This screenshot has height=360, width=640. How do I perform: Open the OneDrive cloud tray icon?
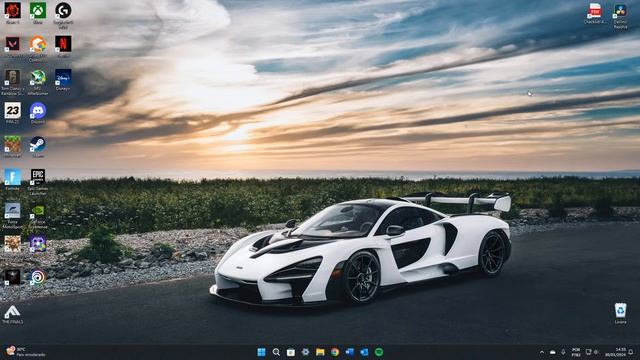[x=553, y=352]
